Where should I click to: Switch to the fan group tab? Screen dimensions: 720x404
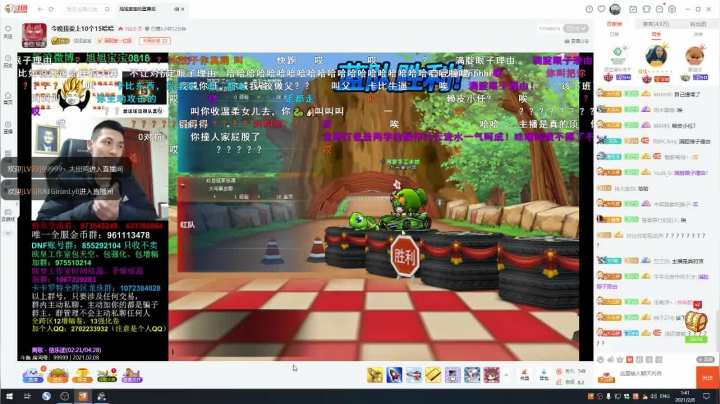tap(698, 24)
